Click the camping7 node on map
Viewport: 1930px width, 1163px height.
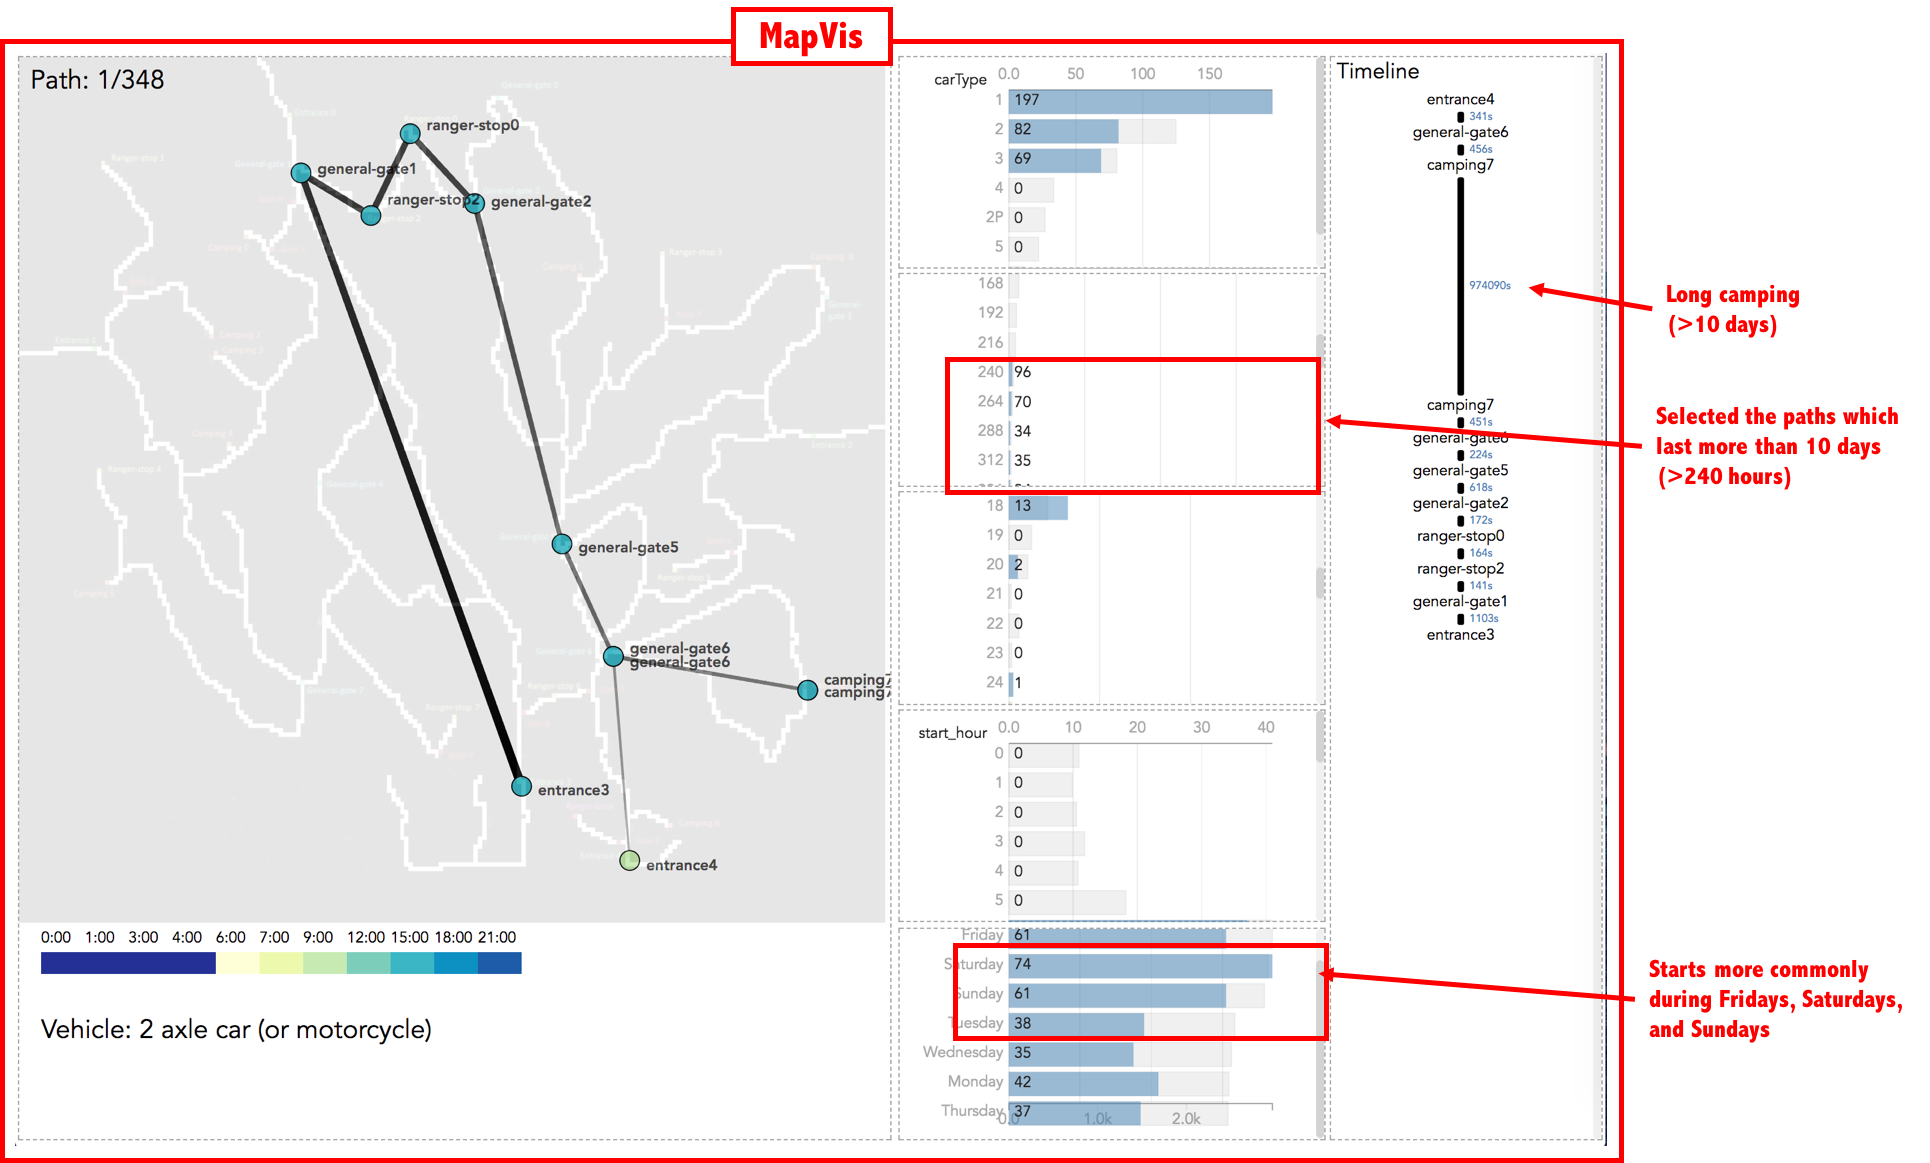(807, 690)
